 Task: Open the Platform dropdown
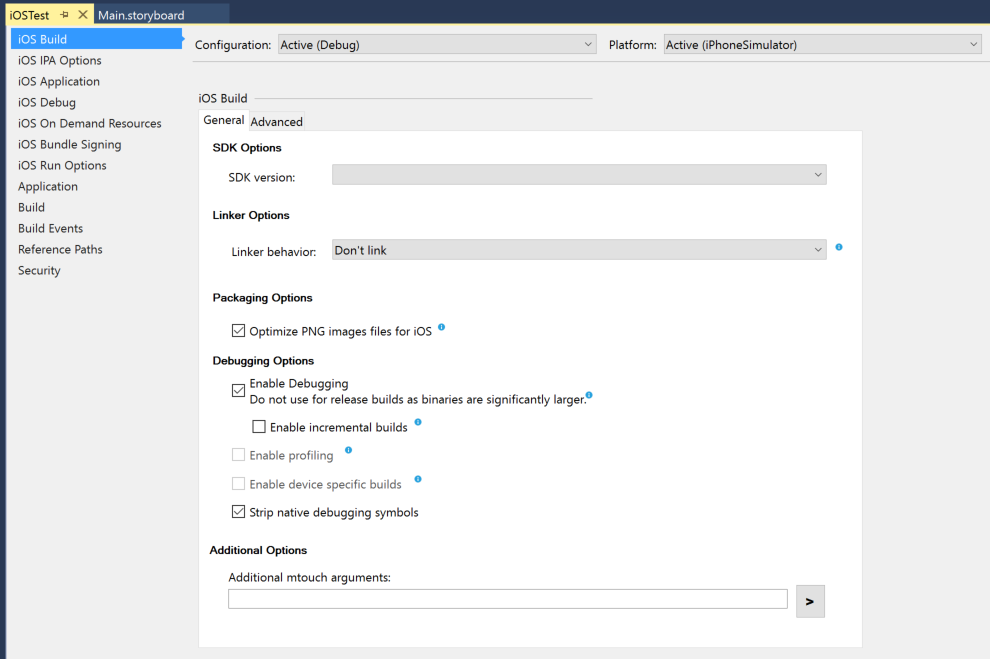click(x=822, y=45)
